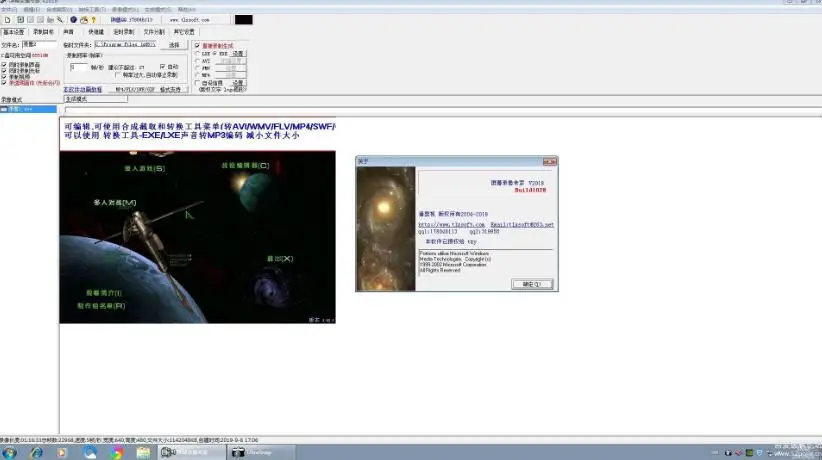822x460 pixels.
Task: Click the colorful round browser taskbar icon
Action: click(116, 452)
